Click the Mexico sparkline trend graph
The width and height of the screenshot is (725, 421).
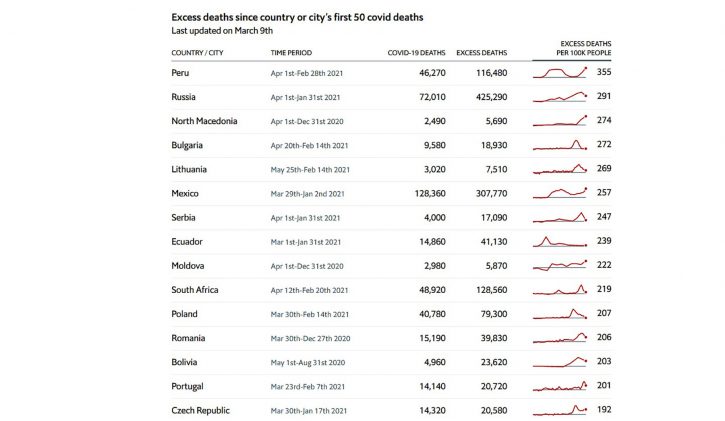point(560,193)
